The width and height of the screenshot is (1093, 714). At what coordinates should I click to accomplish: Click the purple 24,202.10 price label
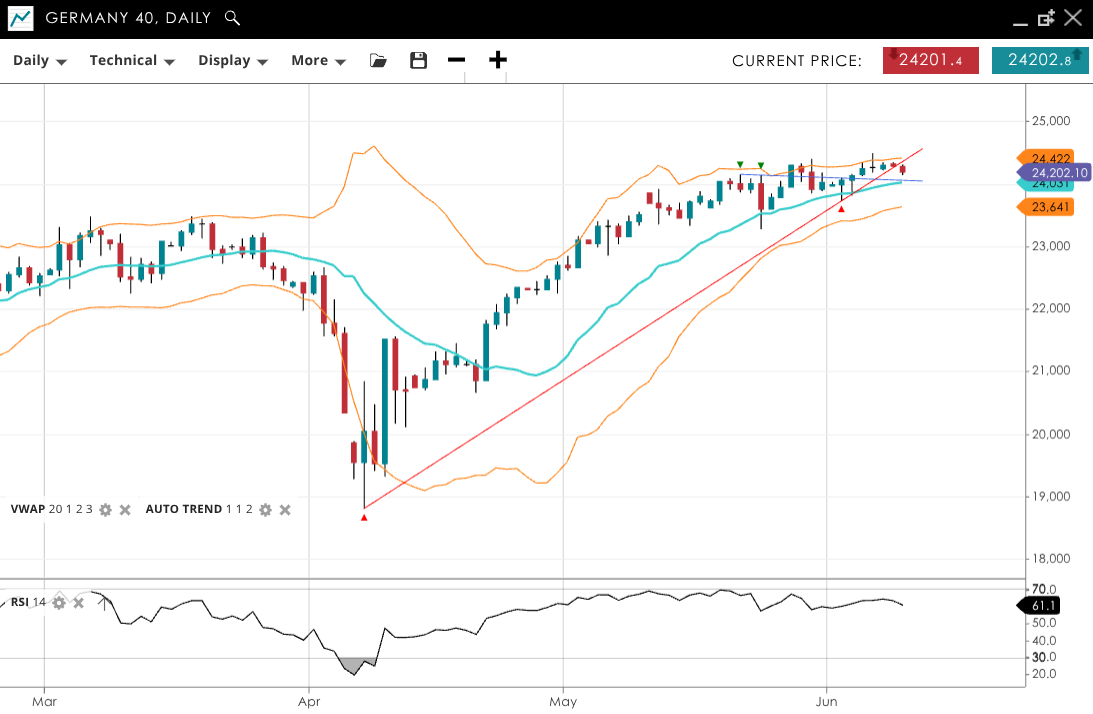(1058, 172)
